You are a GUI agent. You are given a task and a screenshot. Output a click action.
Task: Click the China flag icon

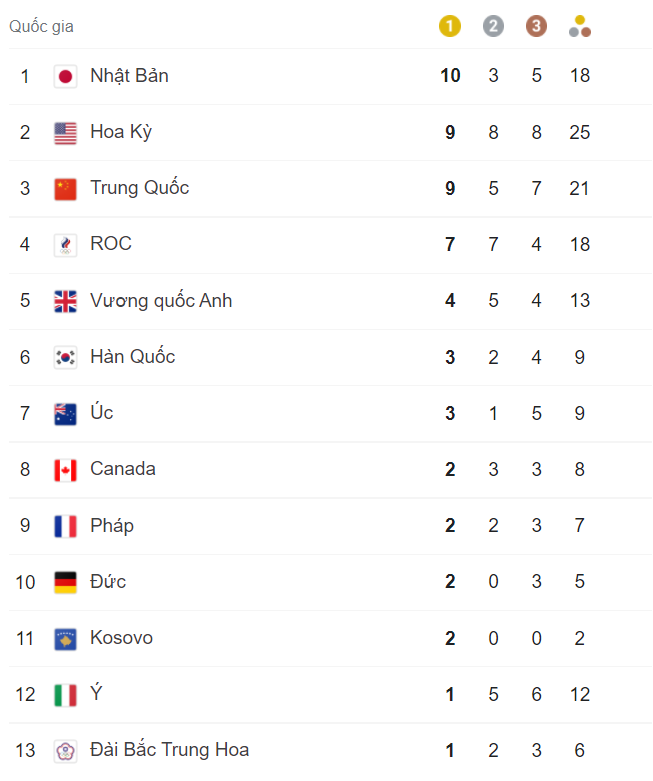pyautogui.click(x=65, y=188)
